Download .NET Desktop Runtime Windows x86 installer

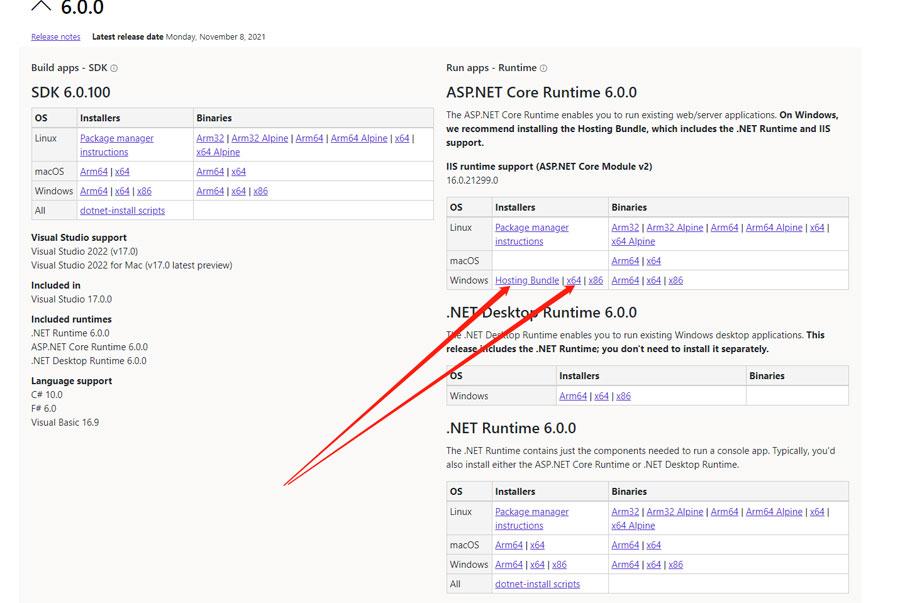click(623, 396)
